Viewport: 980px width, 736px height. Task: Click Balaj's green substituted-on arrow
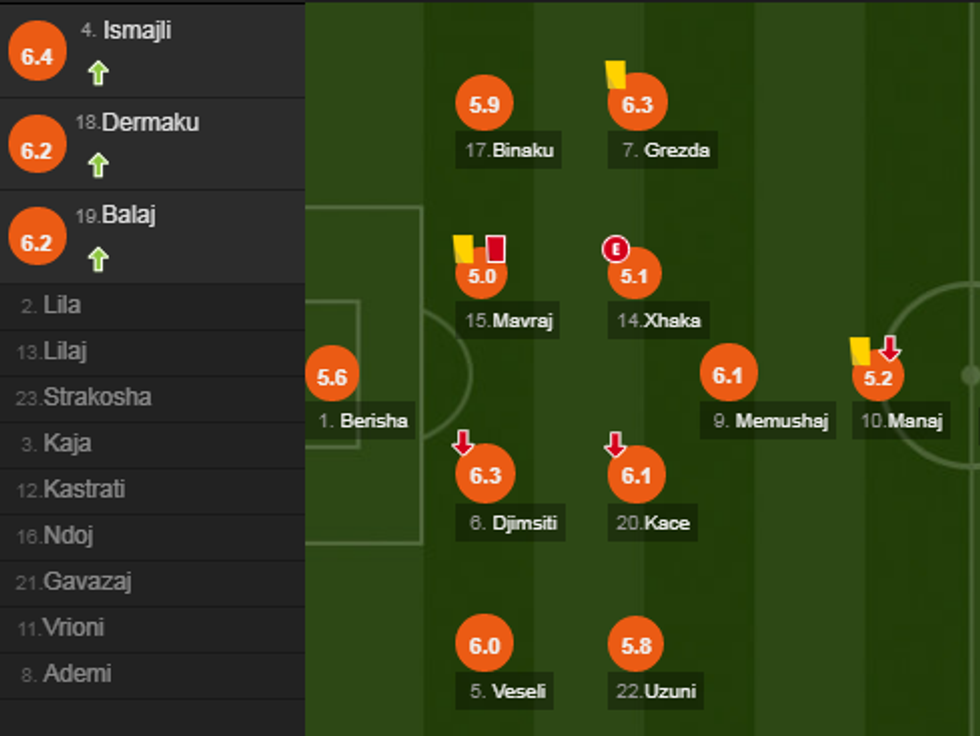[97, 259]
